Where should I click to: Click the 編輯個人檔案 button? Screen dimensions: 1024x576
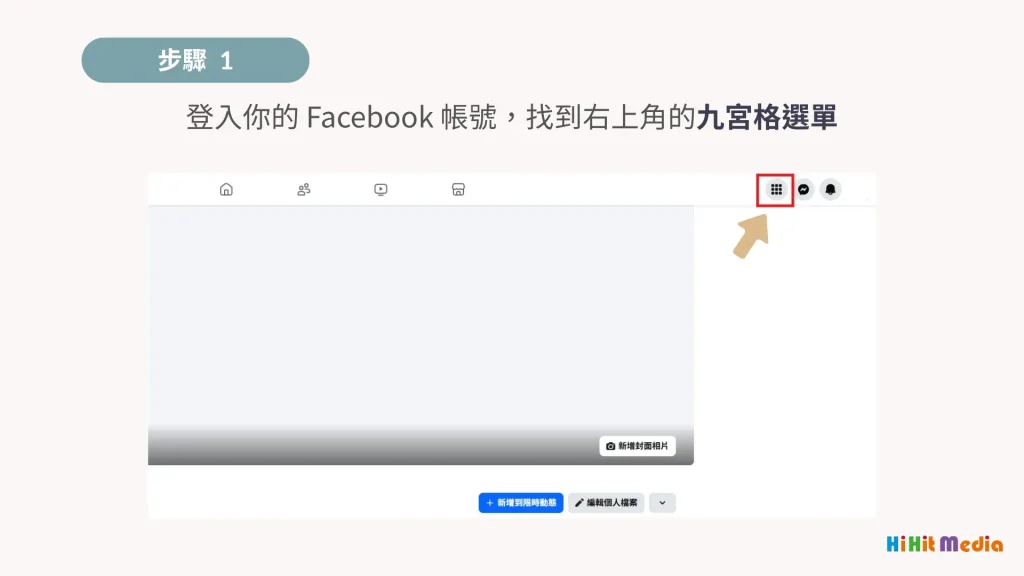click(606, 503)
